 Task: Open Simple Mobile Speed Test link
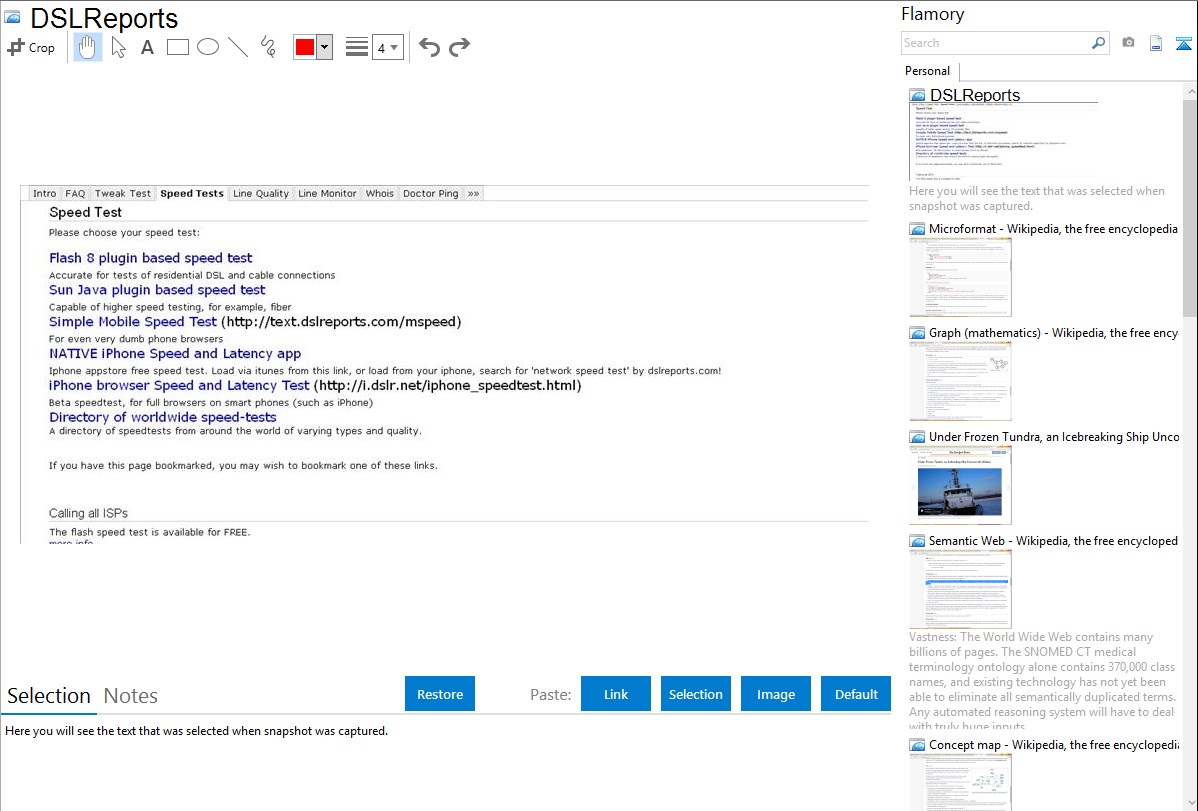coord(133,322)
